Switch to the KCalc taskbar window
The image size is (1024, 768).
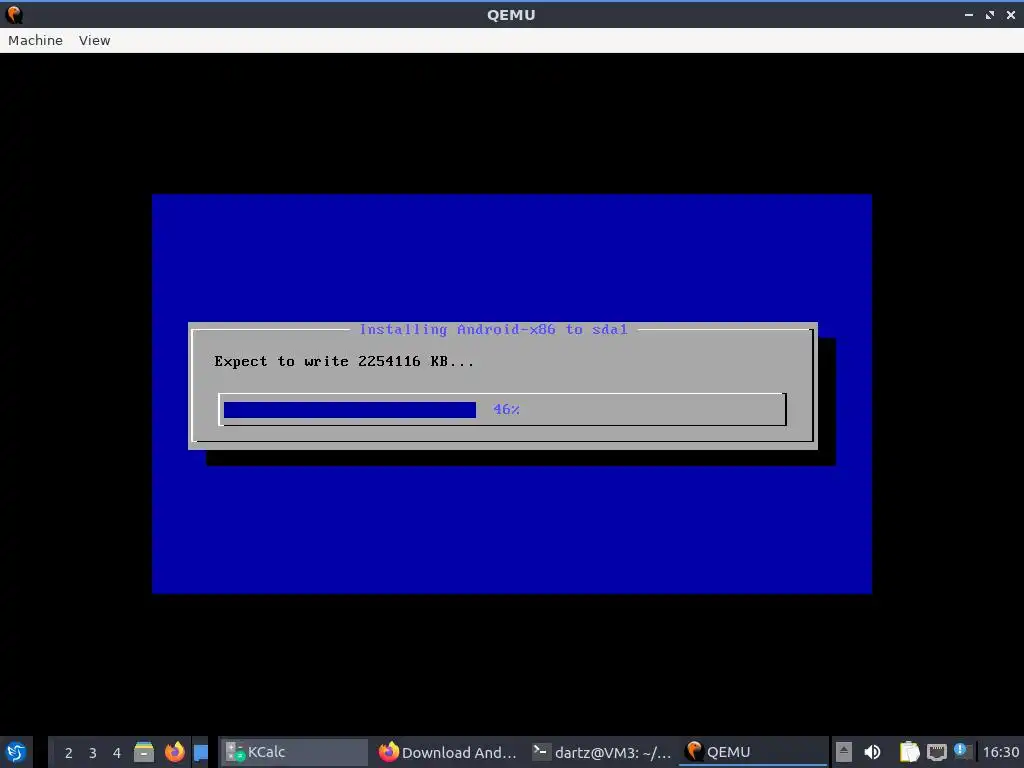(293, 752)
